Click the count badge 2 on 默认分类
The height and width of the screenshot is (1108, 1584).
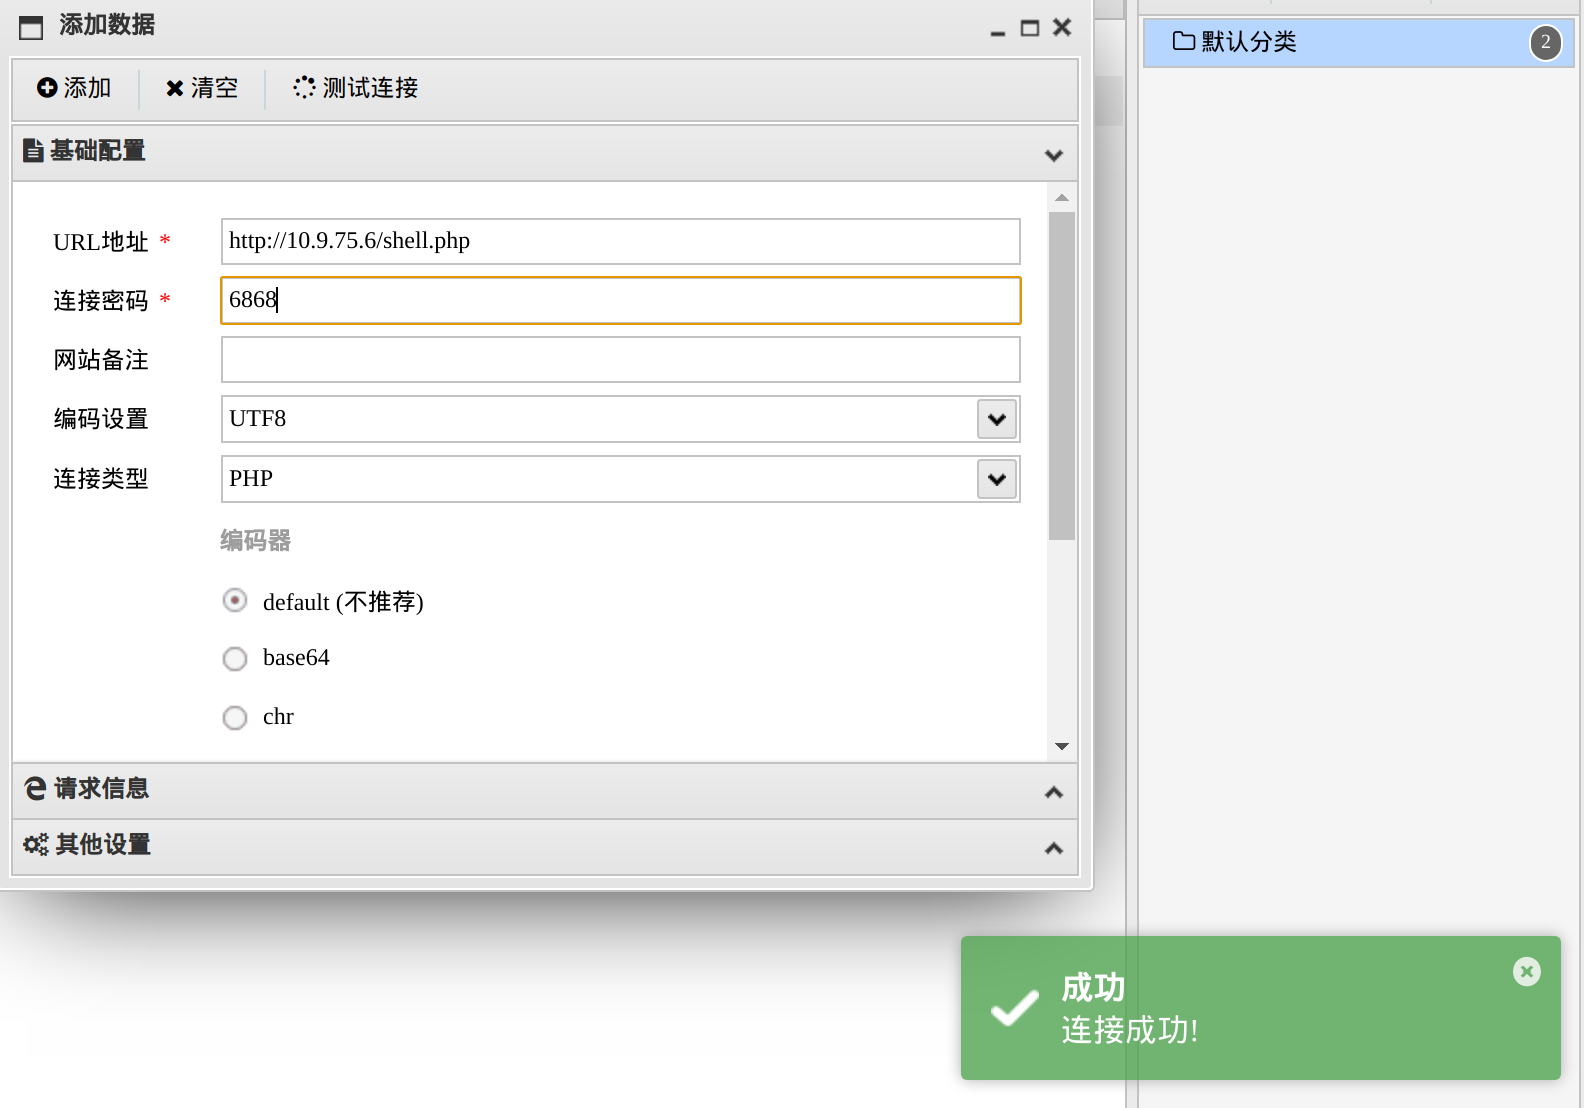pos(1546,42)
